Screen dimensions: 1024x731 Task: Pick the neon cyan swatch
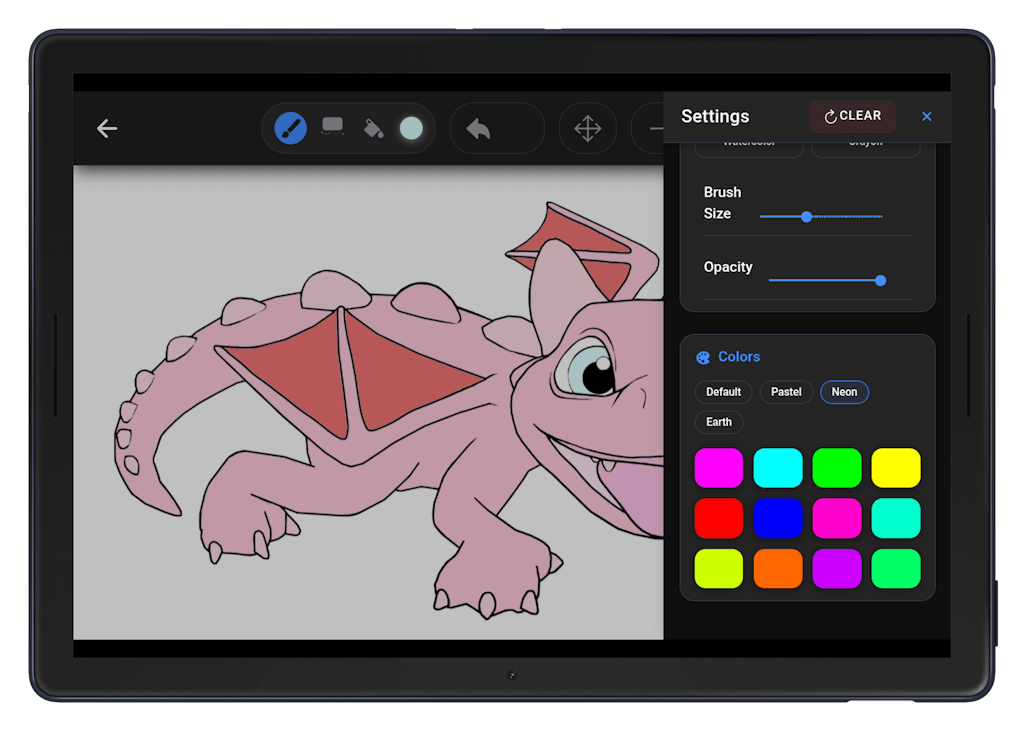tap(778, 468)
